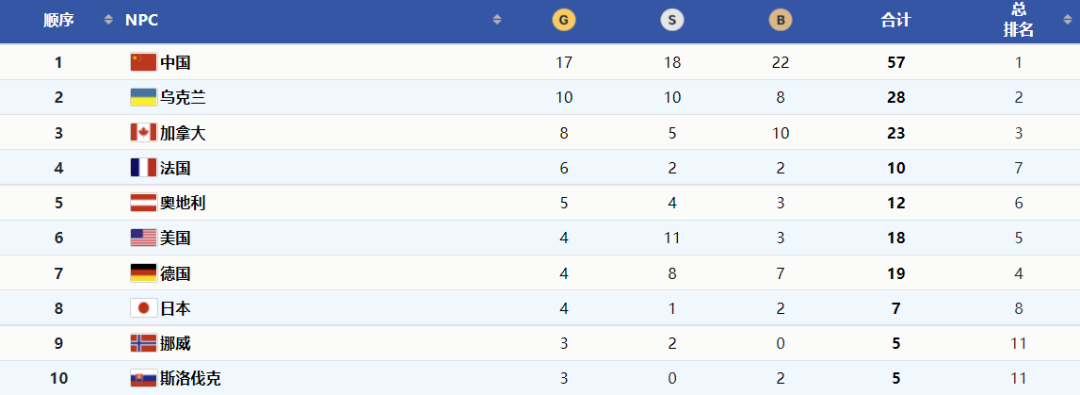Open the 中国 country link

175,63
